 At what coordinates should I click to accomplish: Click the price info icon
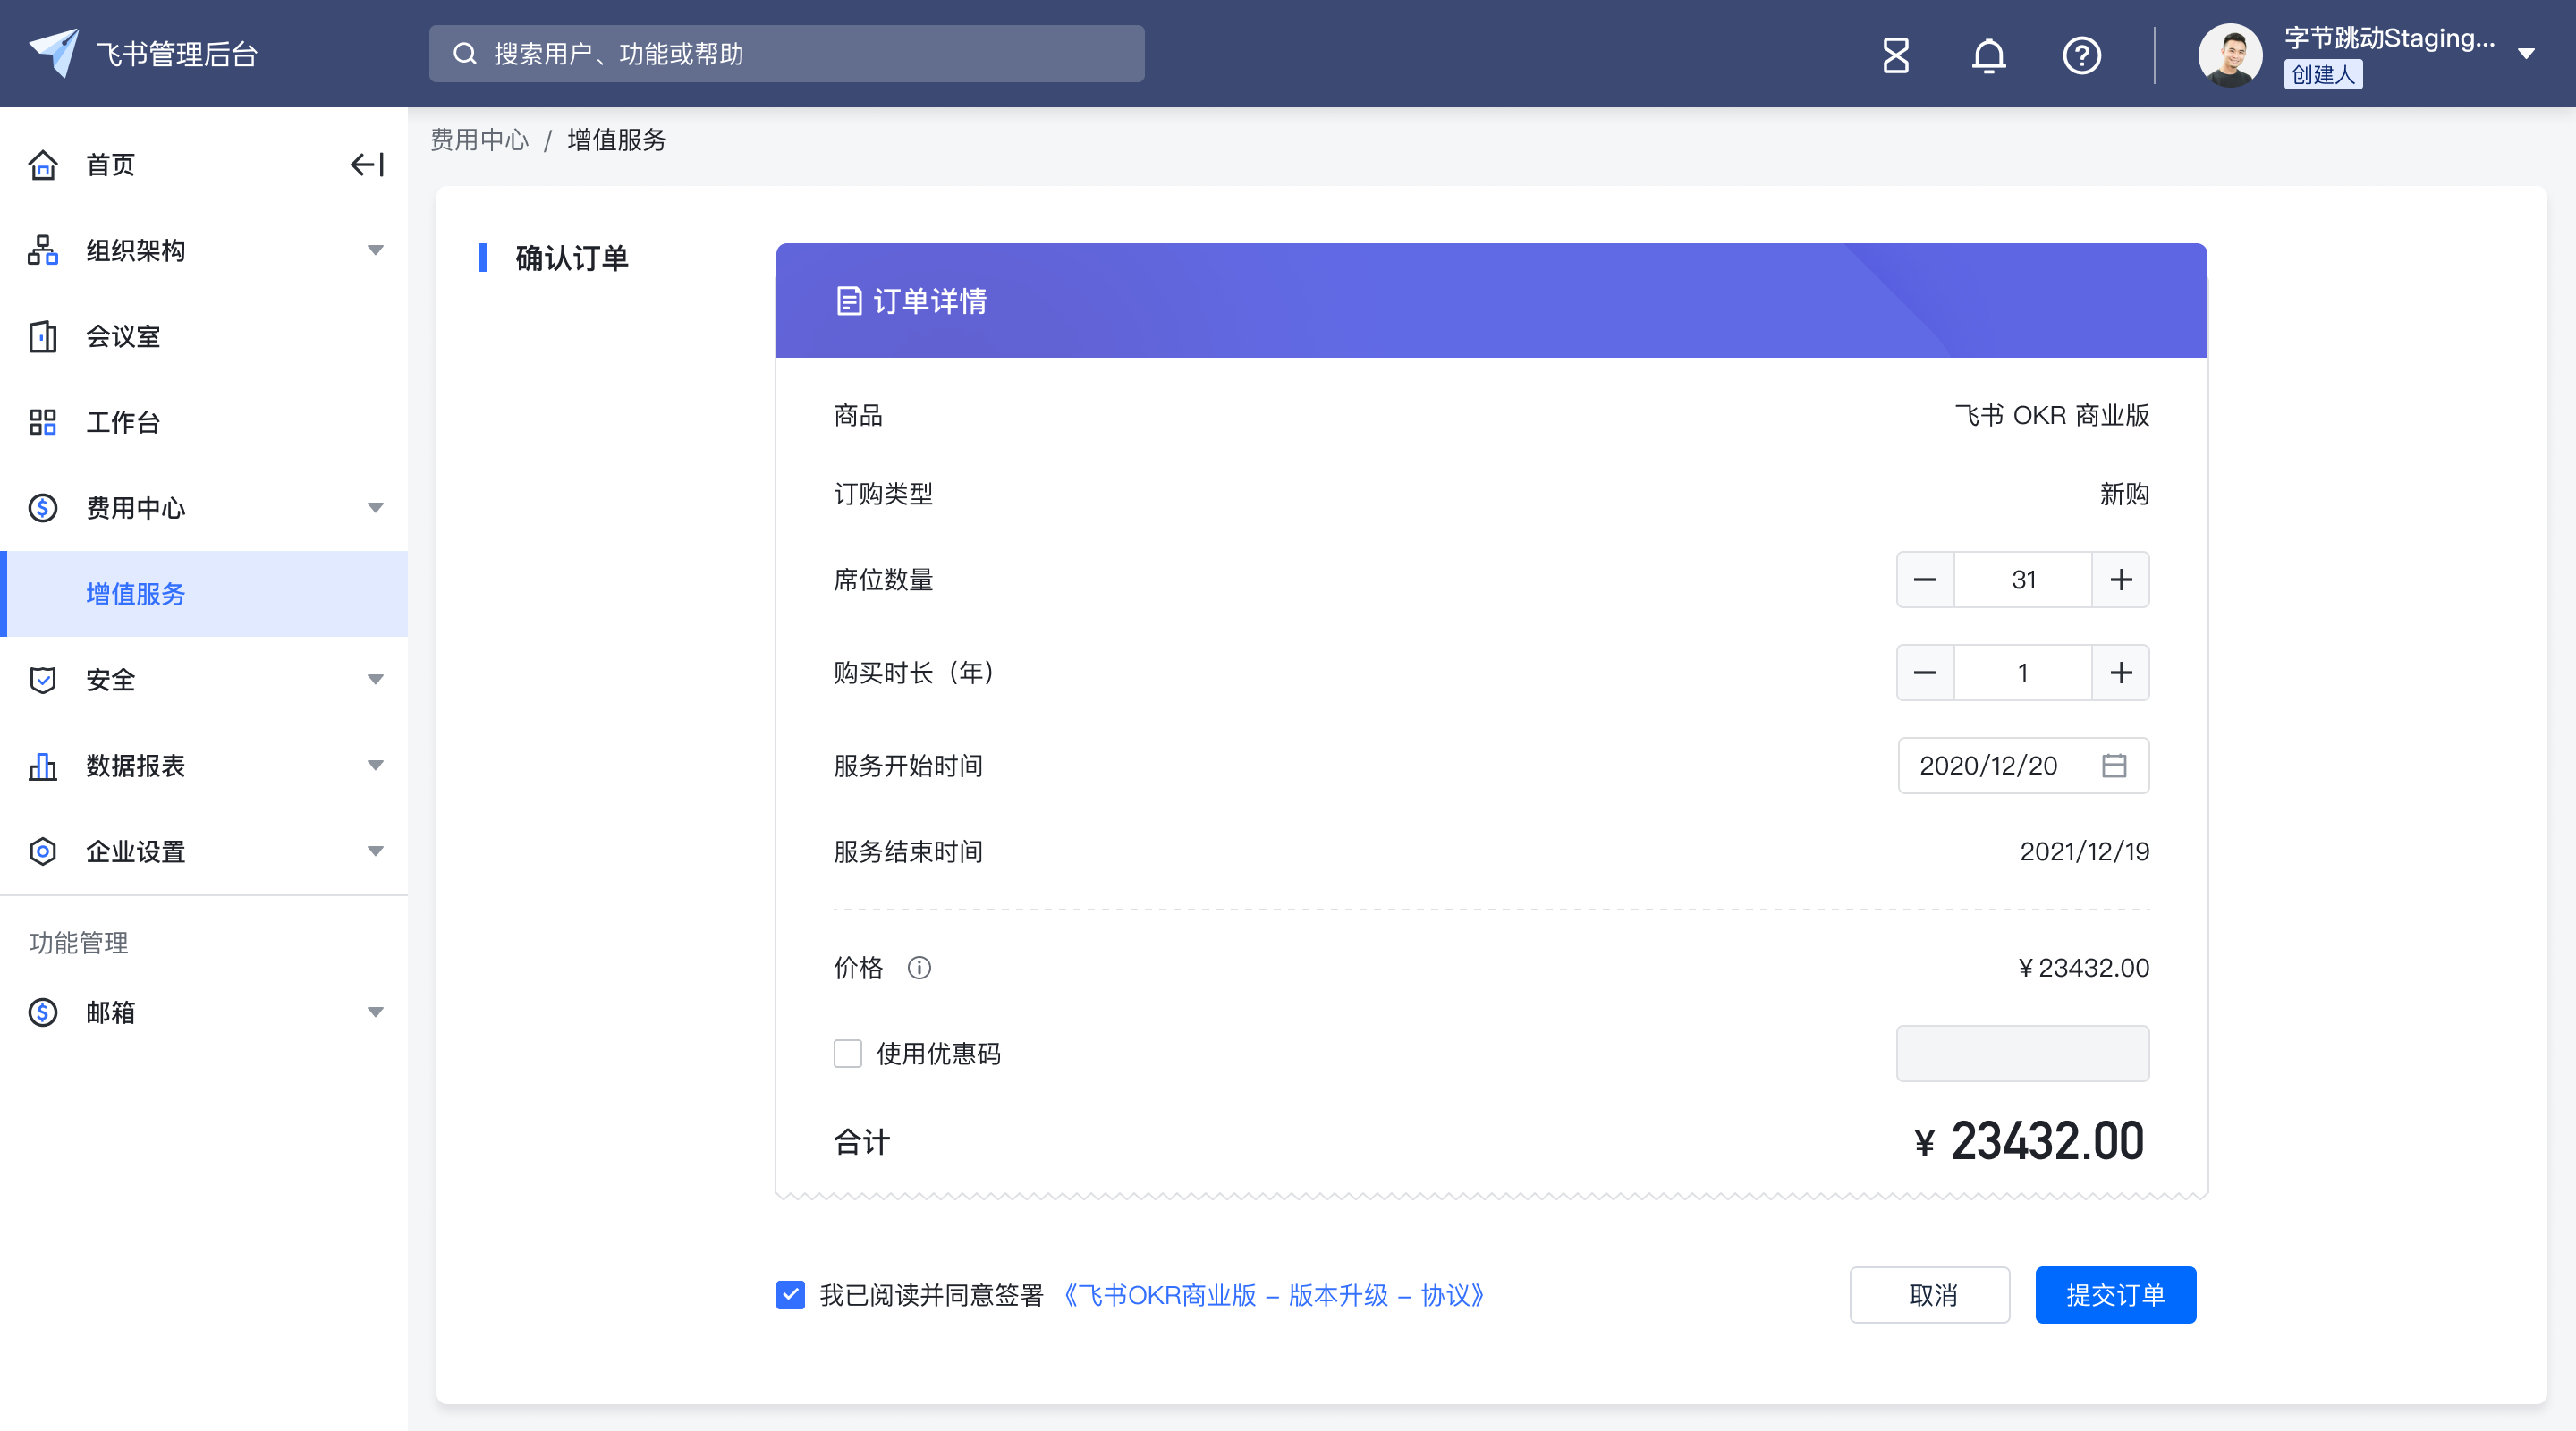pyautogui.click(x=919, y=967)
